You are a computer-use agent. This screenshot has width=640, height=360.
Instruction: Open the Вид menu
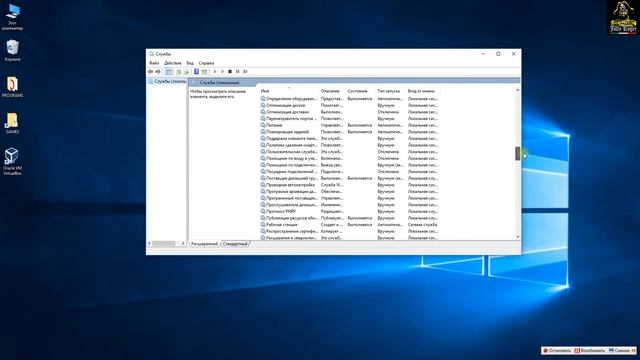point(190,63)
